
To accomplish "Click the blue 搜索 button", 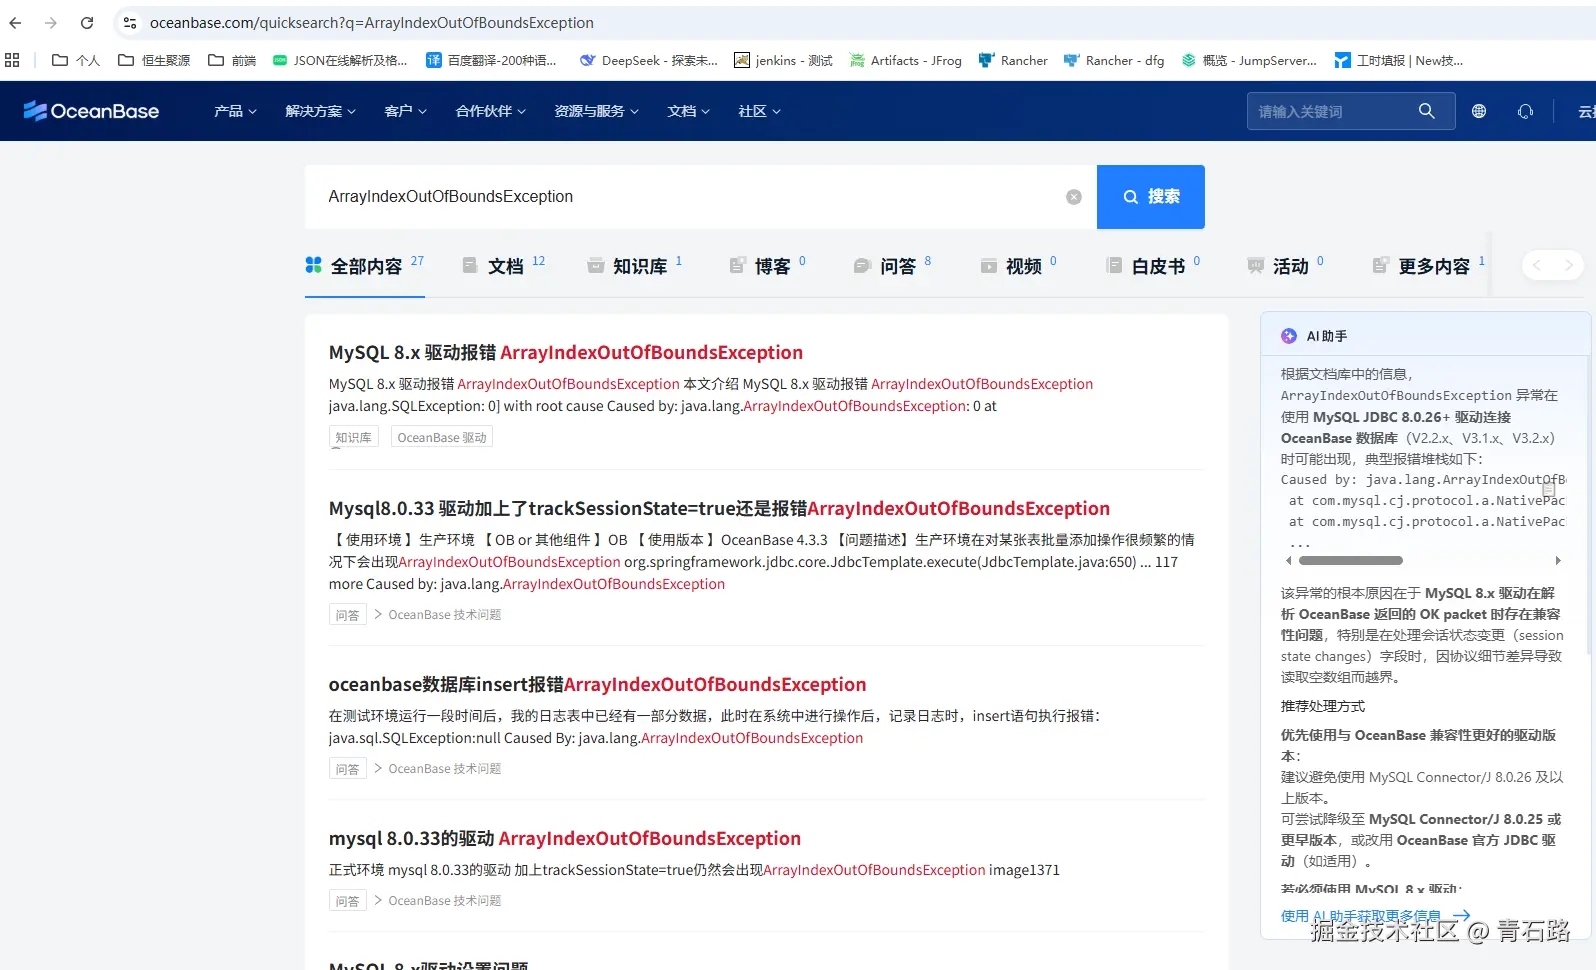I will pos(1151,197).
